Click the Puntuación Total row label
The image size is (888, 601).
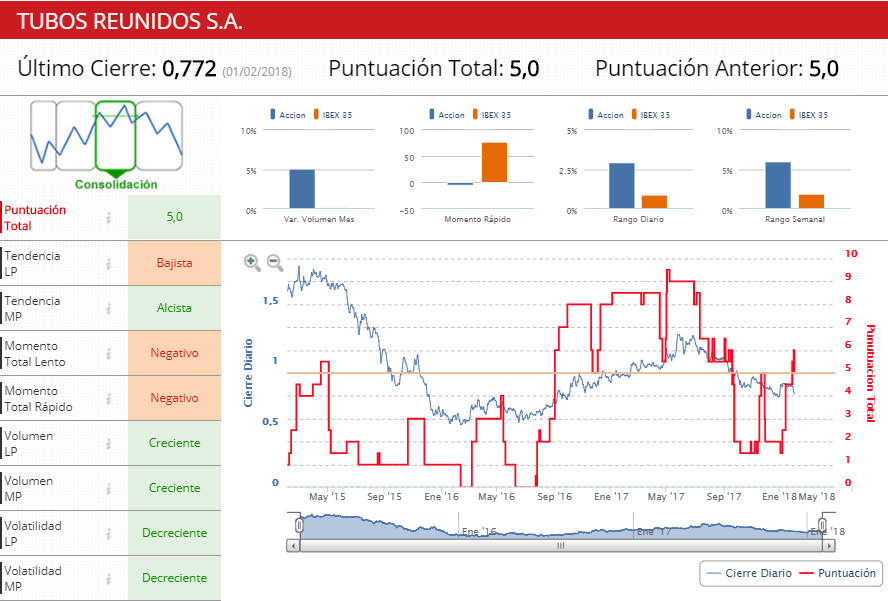coord(35,218)
